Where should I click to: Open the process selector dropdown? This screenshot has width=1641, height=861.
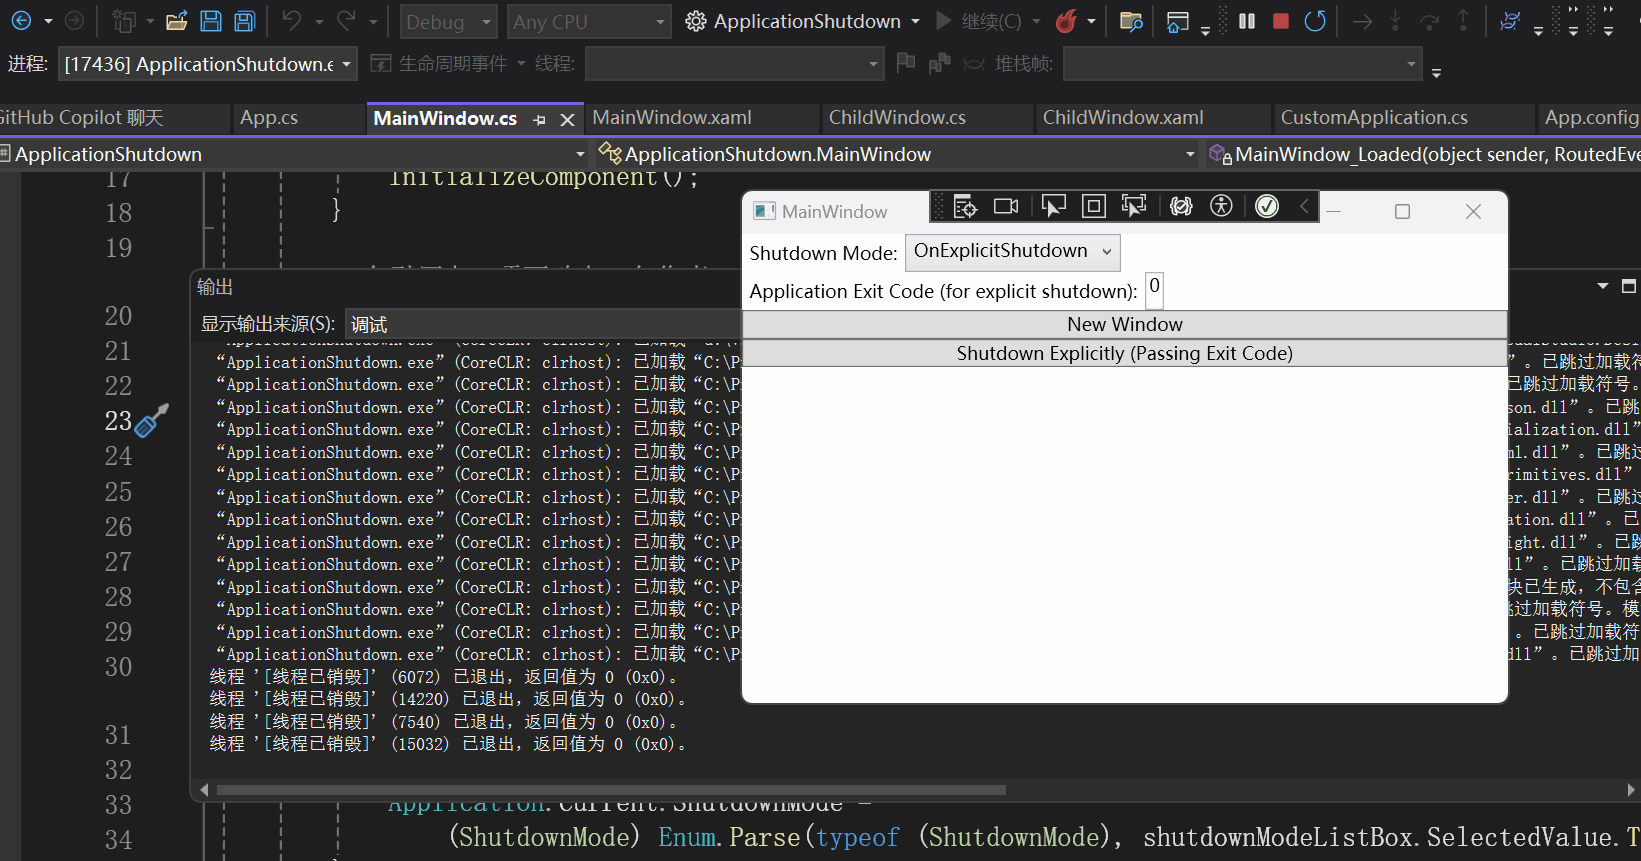point(208,64)
